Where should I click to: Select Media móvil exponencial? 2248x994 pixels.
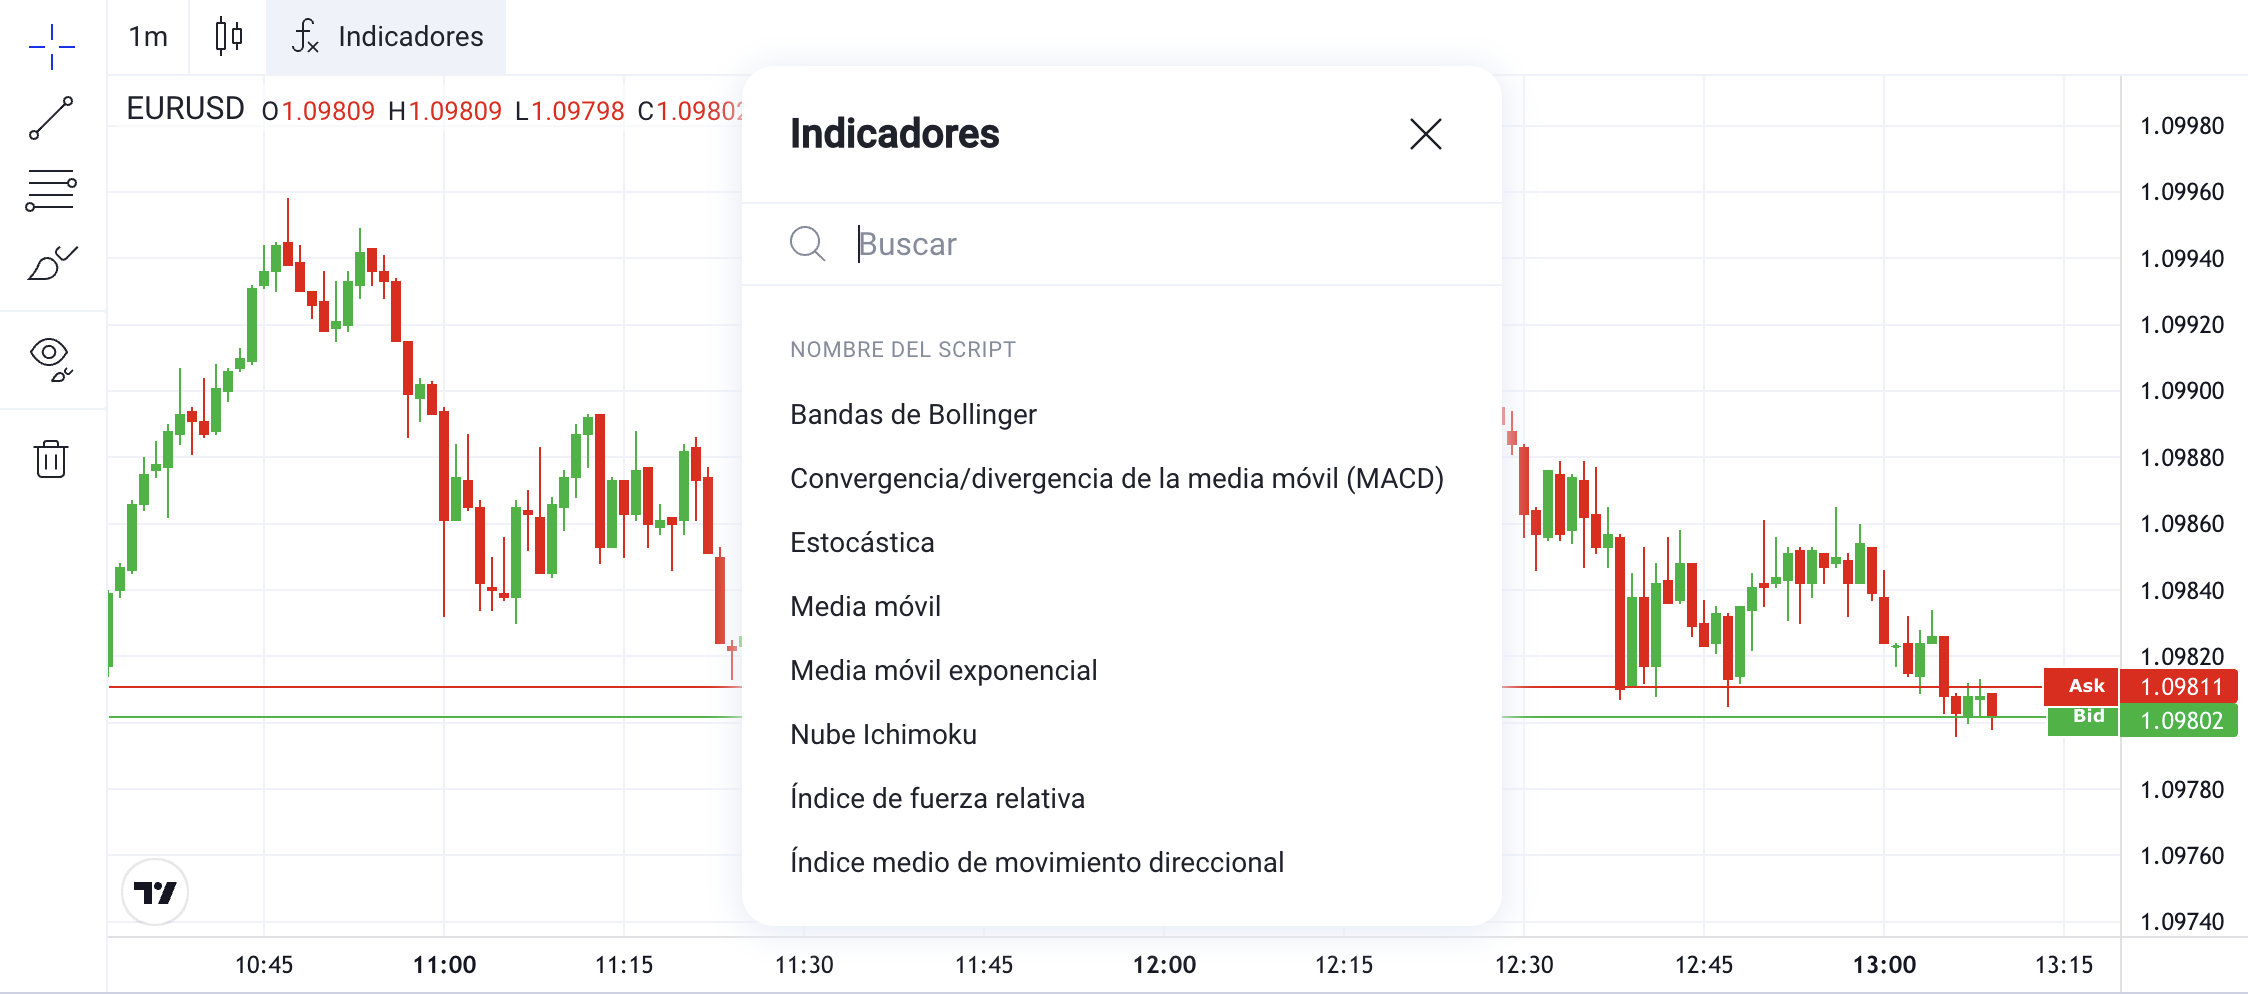pyautogui.click(x=943, y=670)
